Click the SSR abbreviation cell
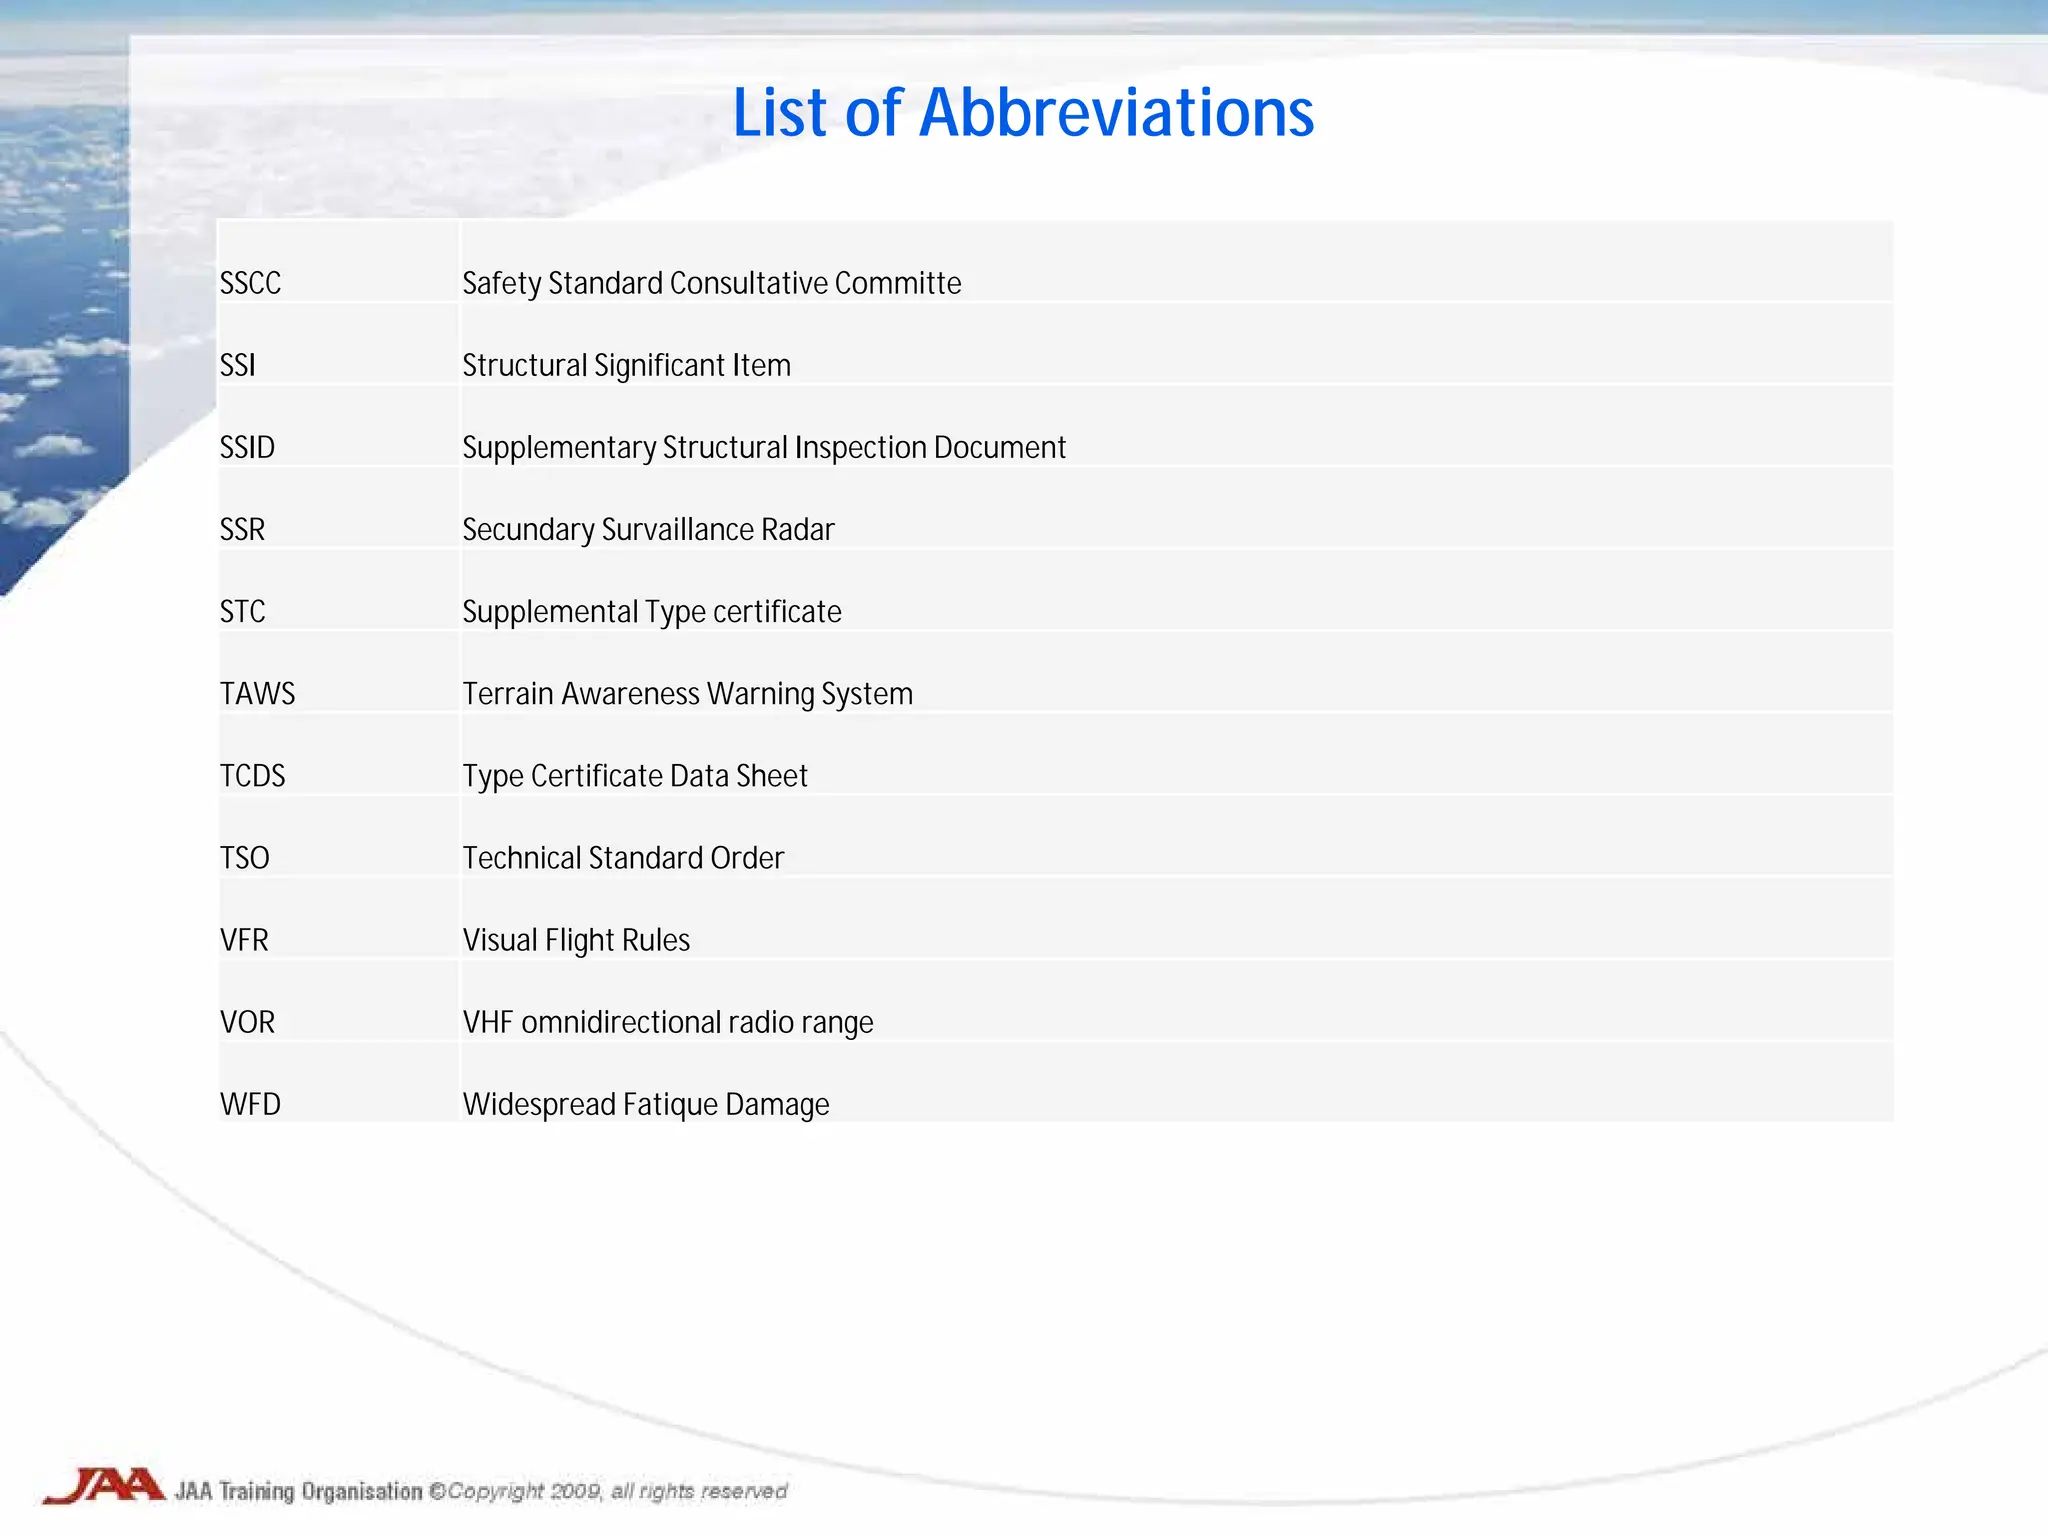The image size is (2048, 1536). (338, 509)
